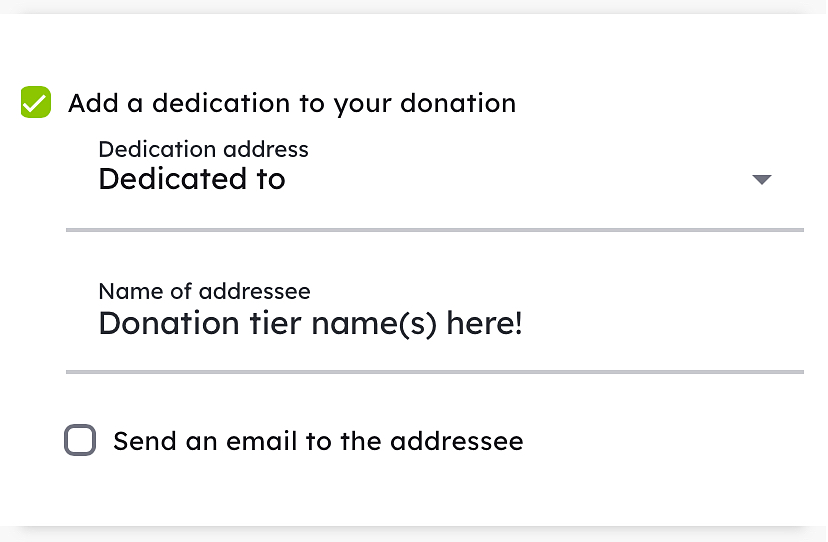Focus the Name of addressee input field
The width and height of the screenshot is (828, 542).
[434, 324]
